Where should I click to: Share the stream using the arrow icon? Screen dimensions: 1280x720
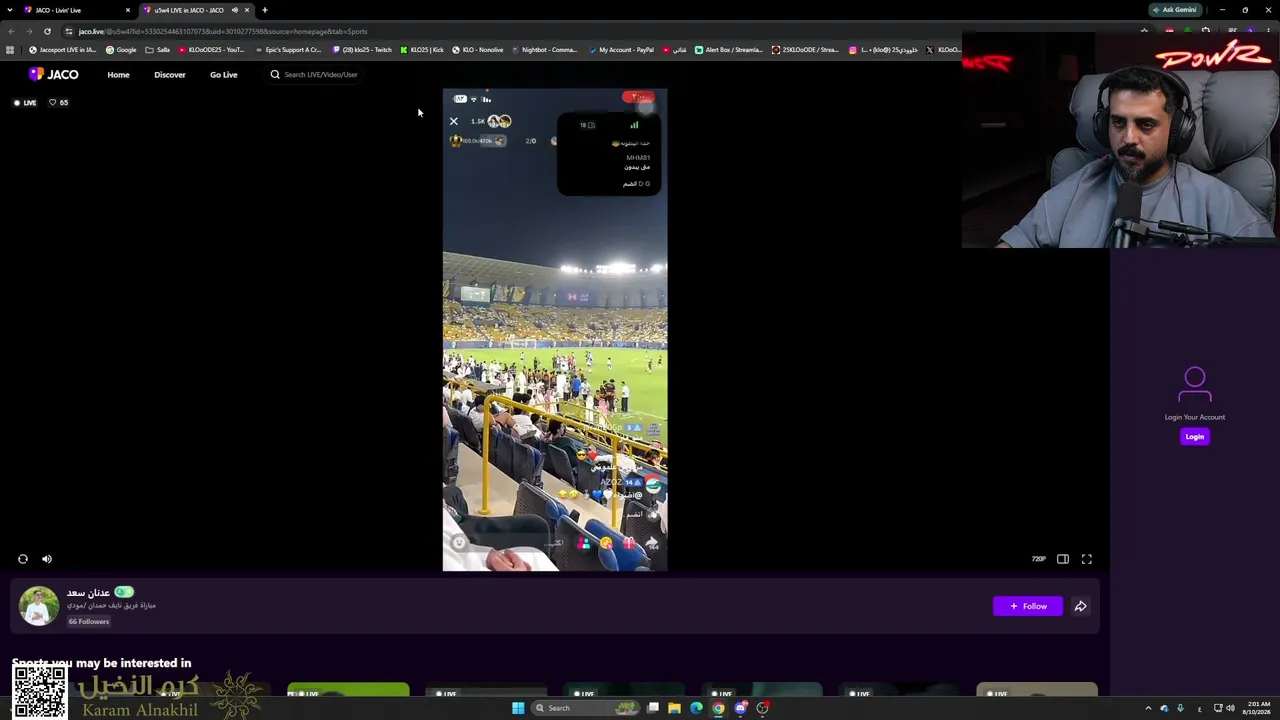tap(1081, 606)
